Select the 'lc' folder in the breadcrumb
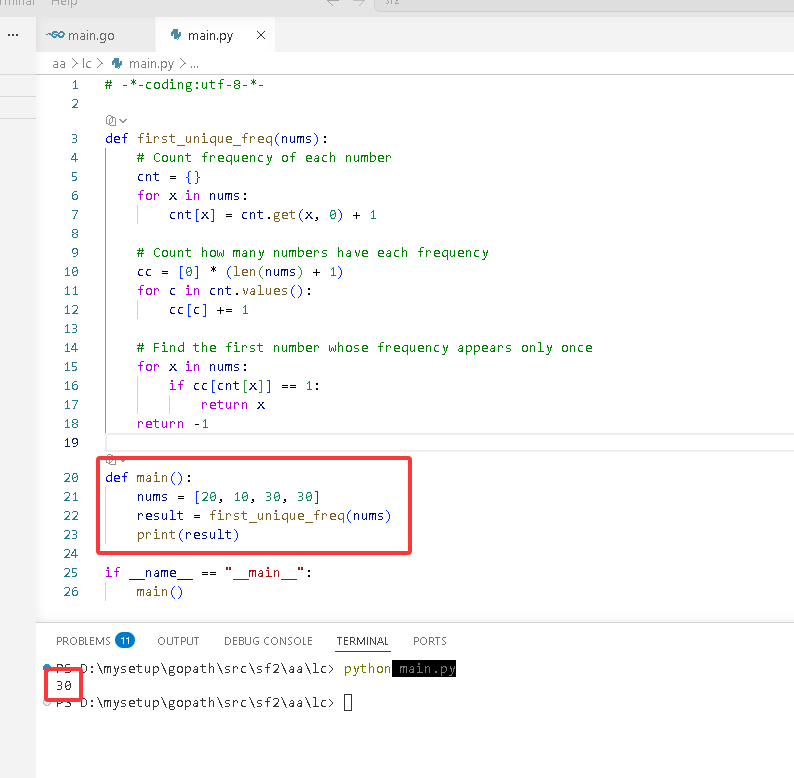794x778 pixels. pyautogui.click(x=87, y=64)
